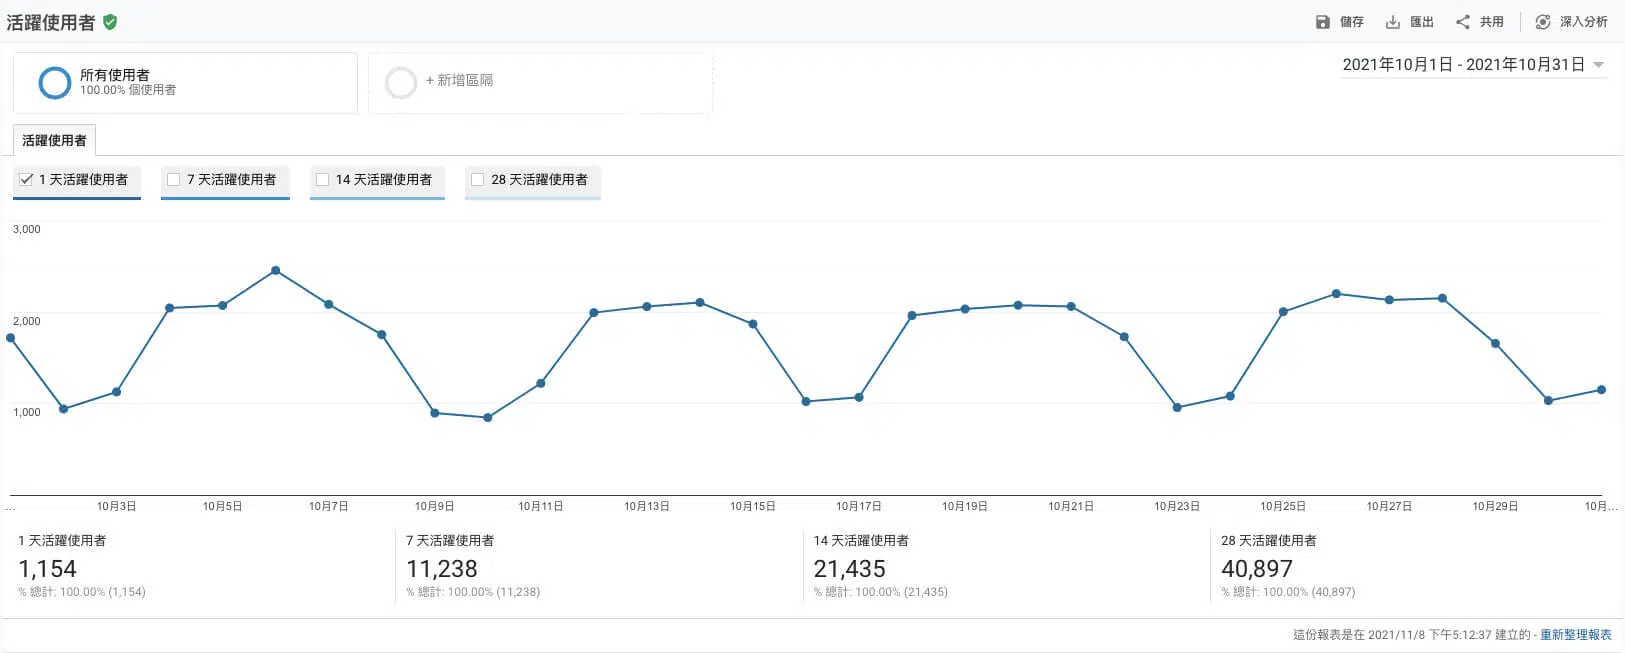Click 深入分析 button text
Screen dimensions: 1625x653
[x=1584, y=22]
